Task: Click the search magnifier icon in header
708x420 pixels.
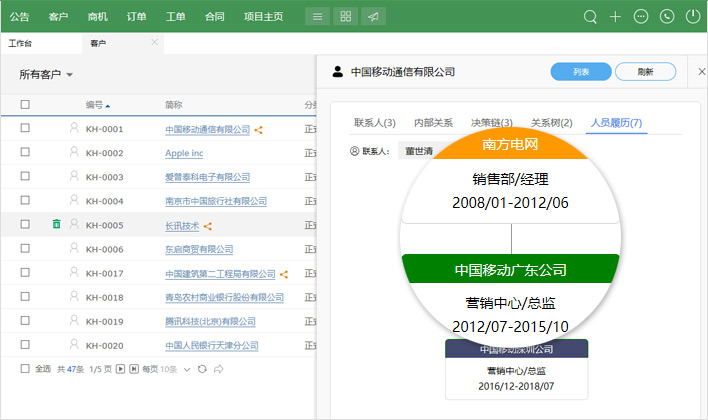Action: coord(590,17)
